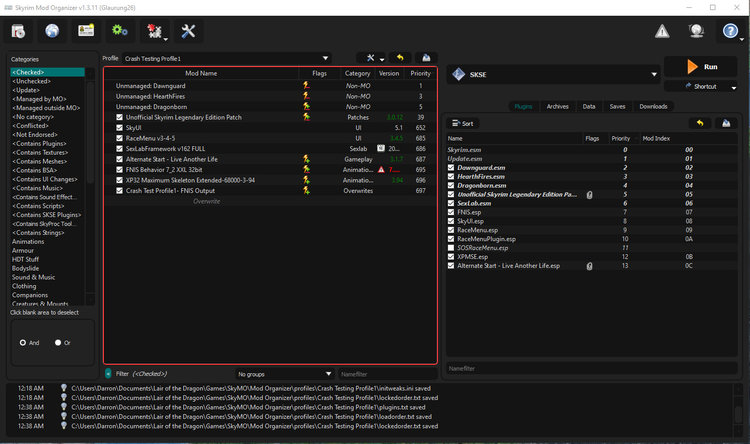Select the Or filter radio button
The image size is (750, 444).
58,343
